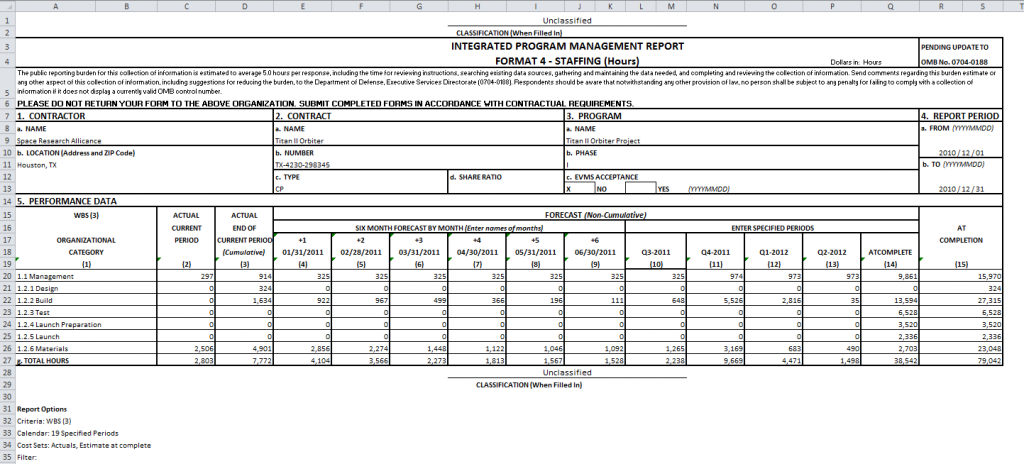Click Total Hours at-completion value 79,042
Viewport: 1024px width, 464px height.
987,358
